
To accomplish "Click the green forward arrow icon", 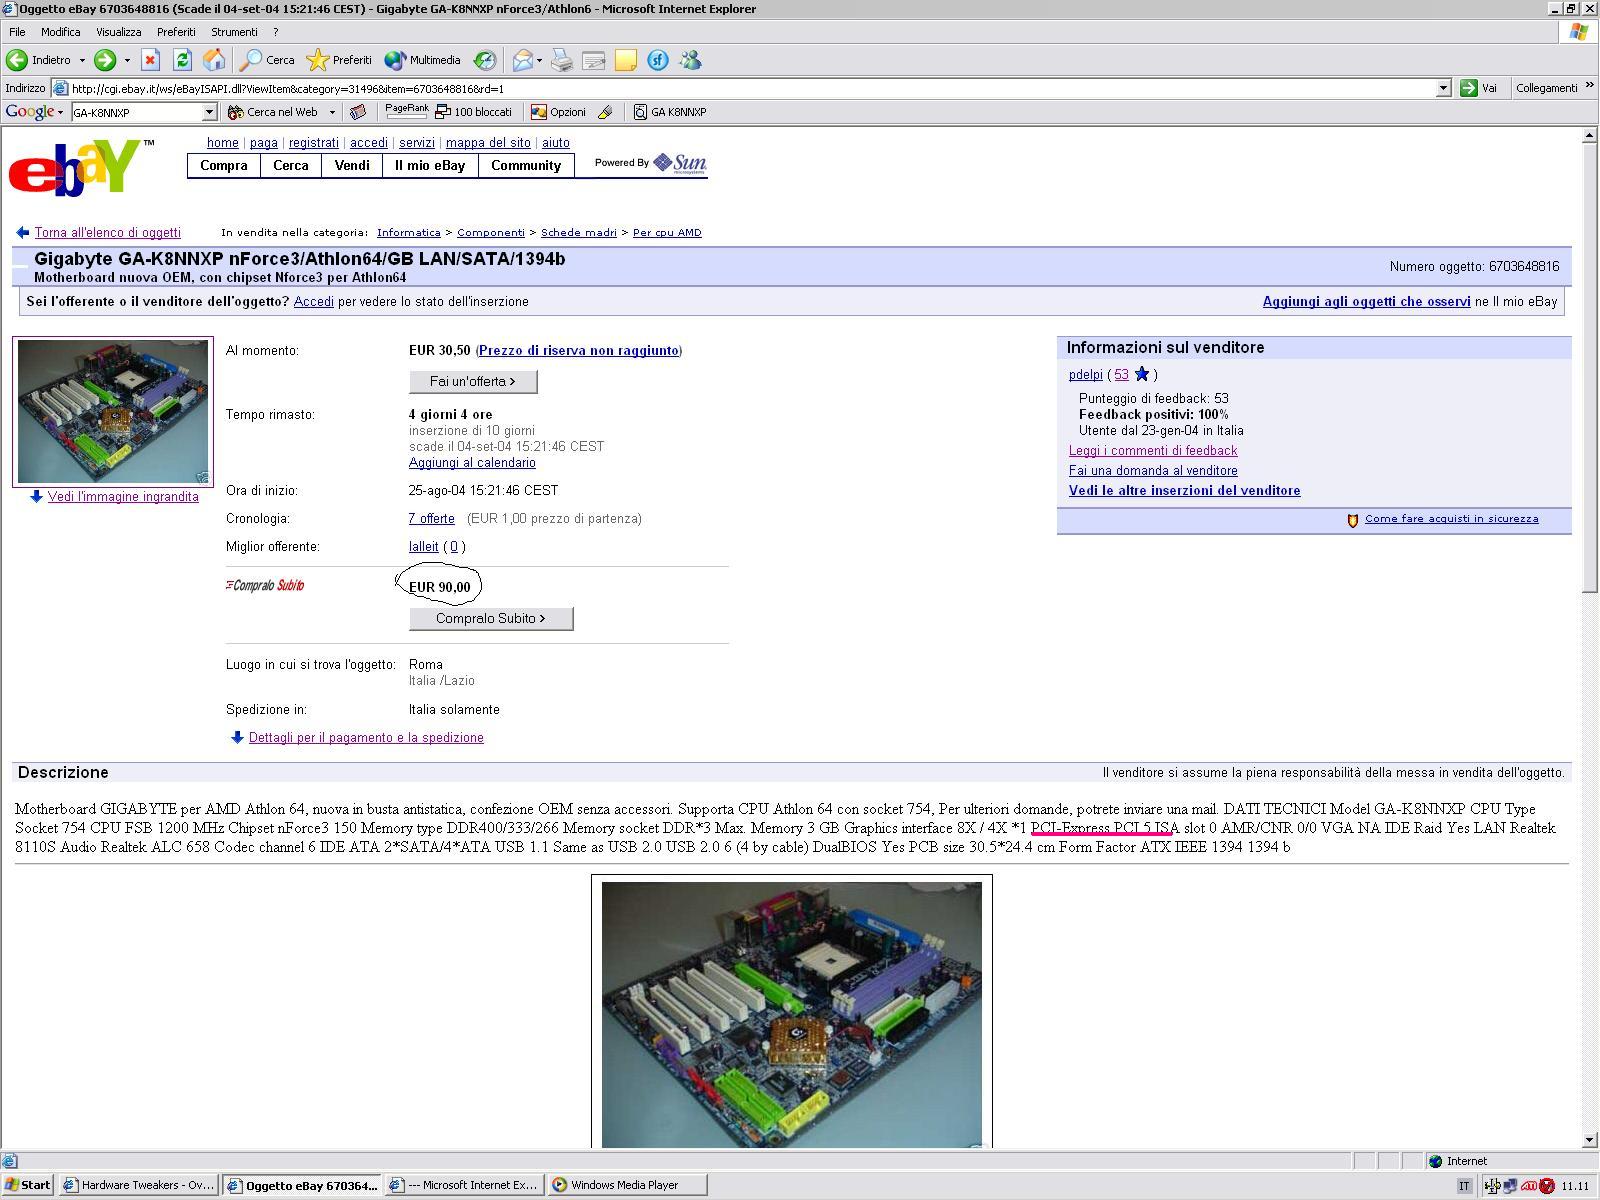I will point(105,60).
